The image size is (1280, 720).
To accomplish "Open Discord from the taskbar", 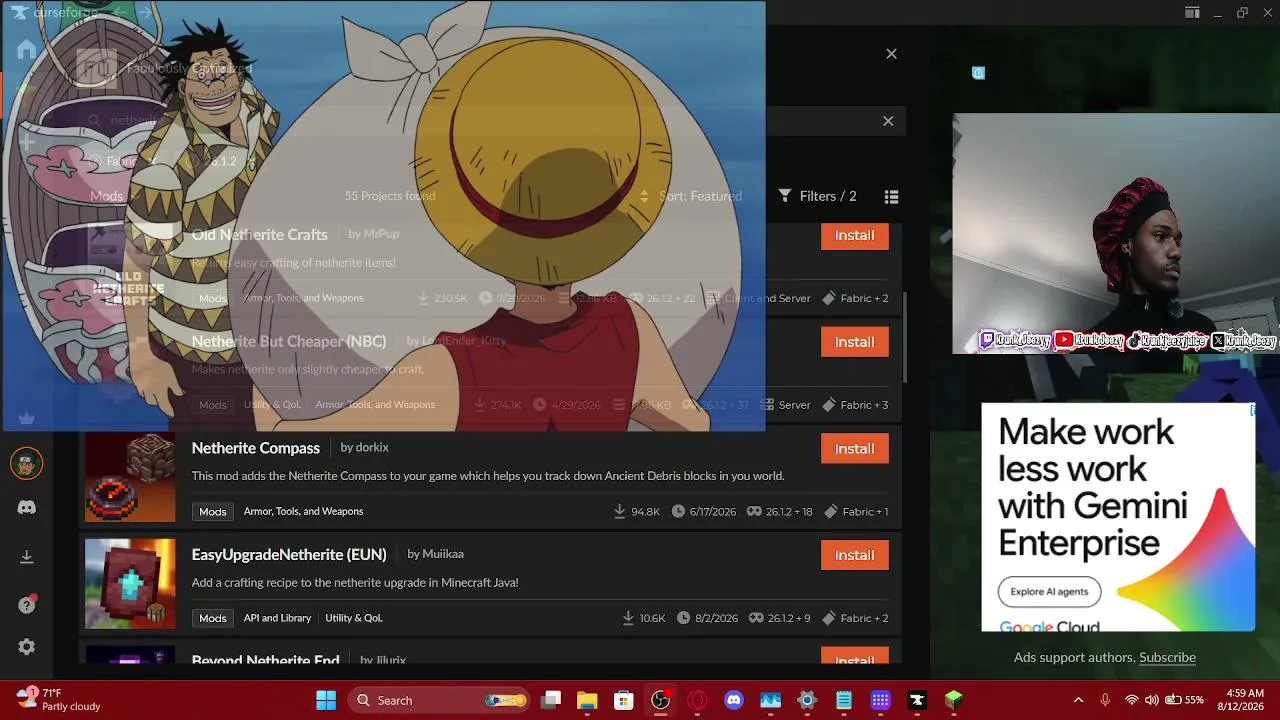I will (x=734, y=700).
